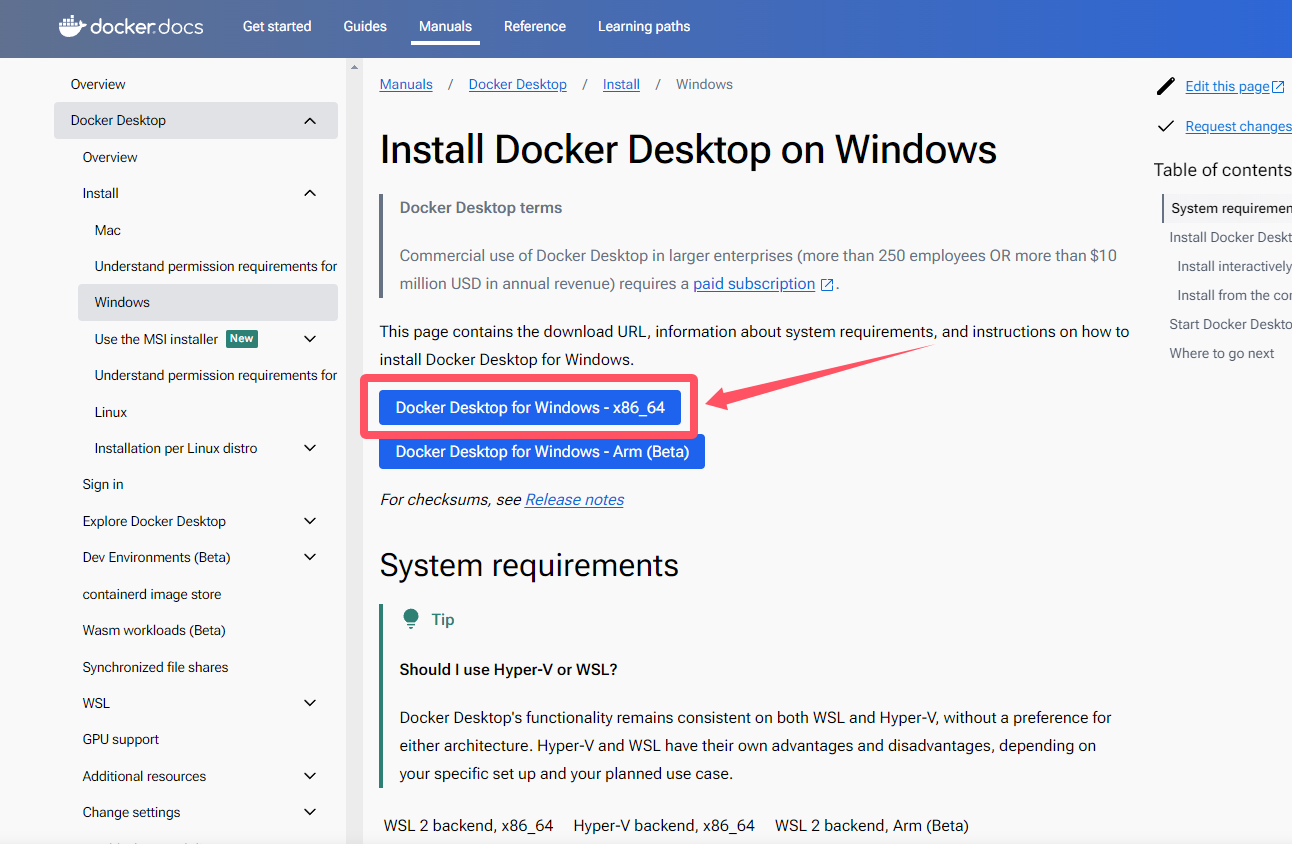Click the external link icon after Edit this page
Screen dimensions: 1292x844
click(1278, 87)
